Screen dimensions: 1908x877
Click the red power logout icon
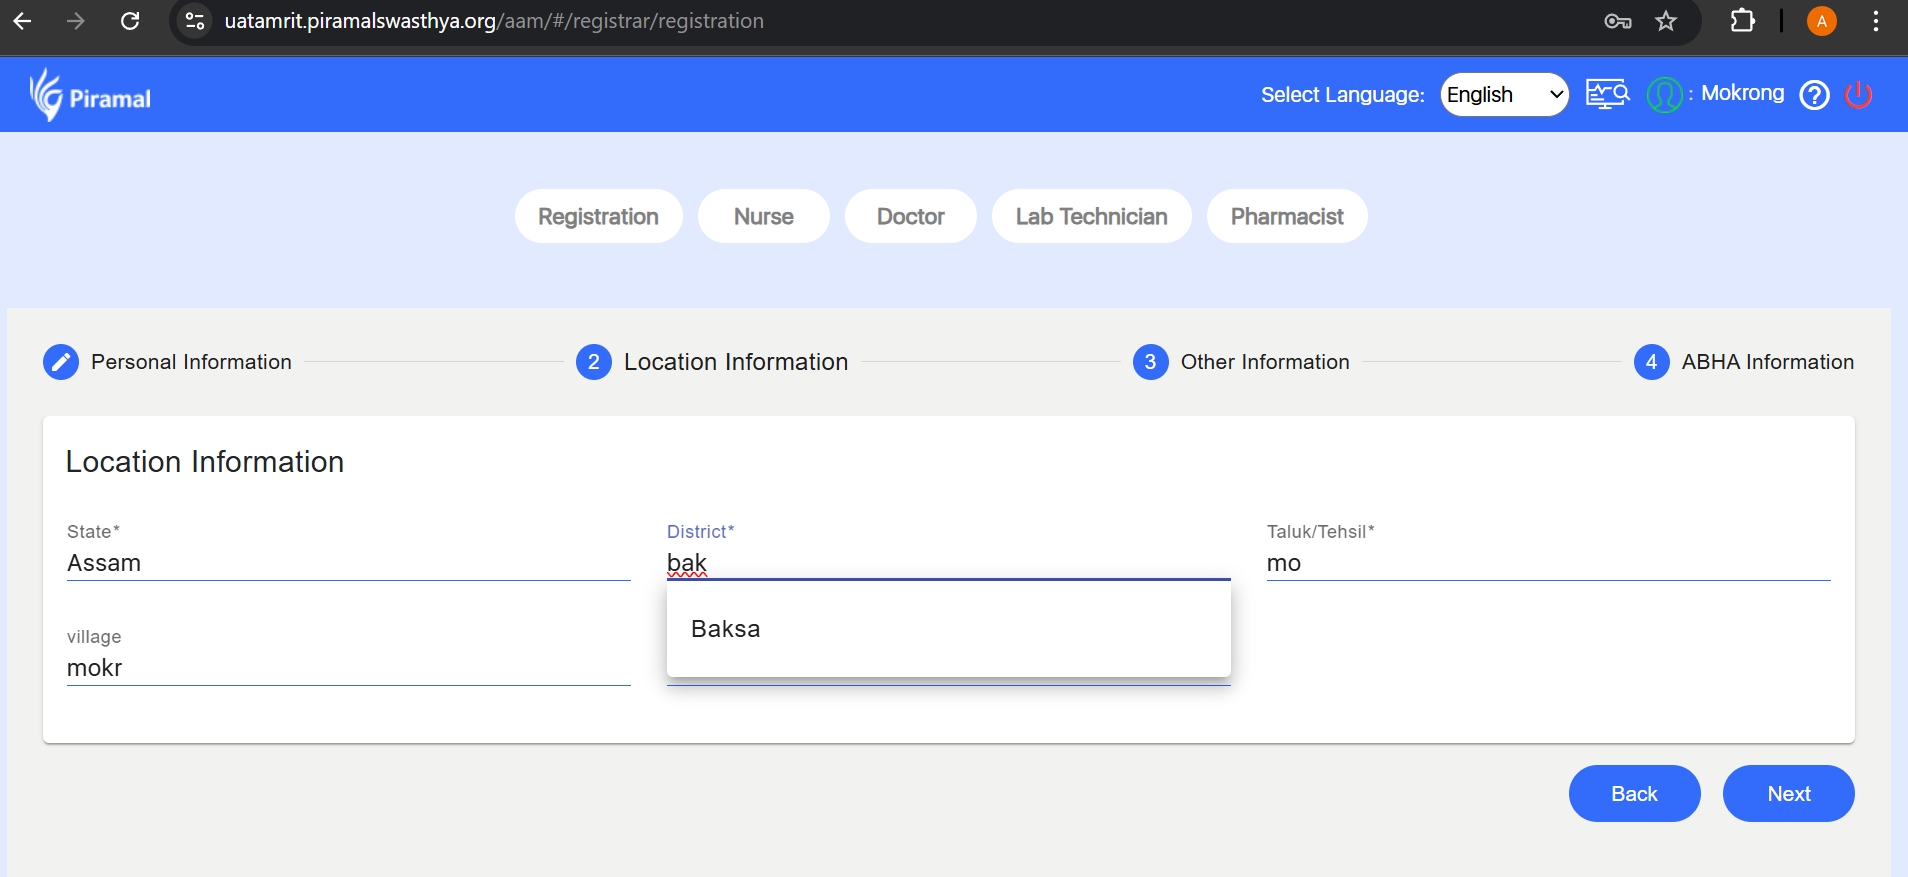(x=1858, y=95)
